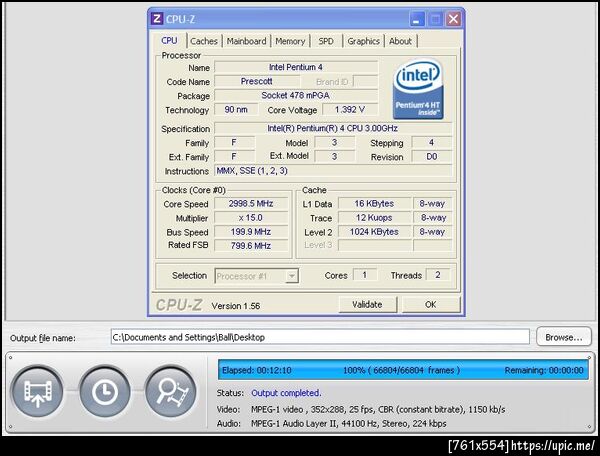Screen dimensions: 600x456
Task: Click the MPEG-1 Audio Layer II description line
Action: click(349, 424)
